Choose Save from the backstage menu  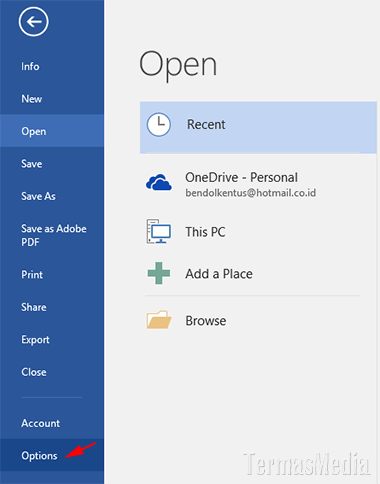[x=52, y=164]
